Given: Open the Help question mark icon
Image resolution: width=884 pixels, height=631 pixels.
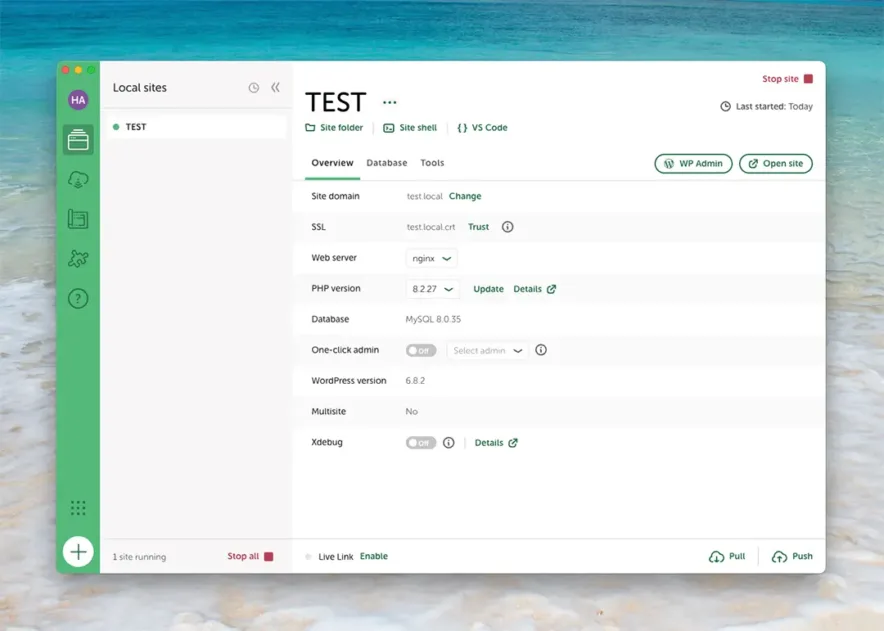Looking at the screenshot, I should click(x=78, y=299).
